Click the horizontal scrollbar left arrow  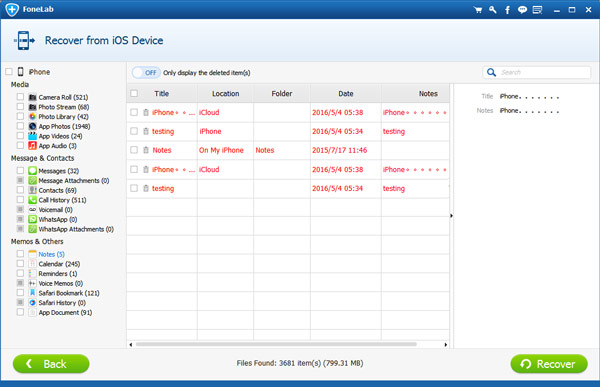point(131,345)
